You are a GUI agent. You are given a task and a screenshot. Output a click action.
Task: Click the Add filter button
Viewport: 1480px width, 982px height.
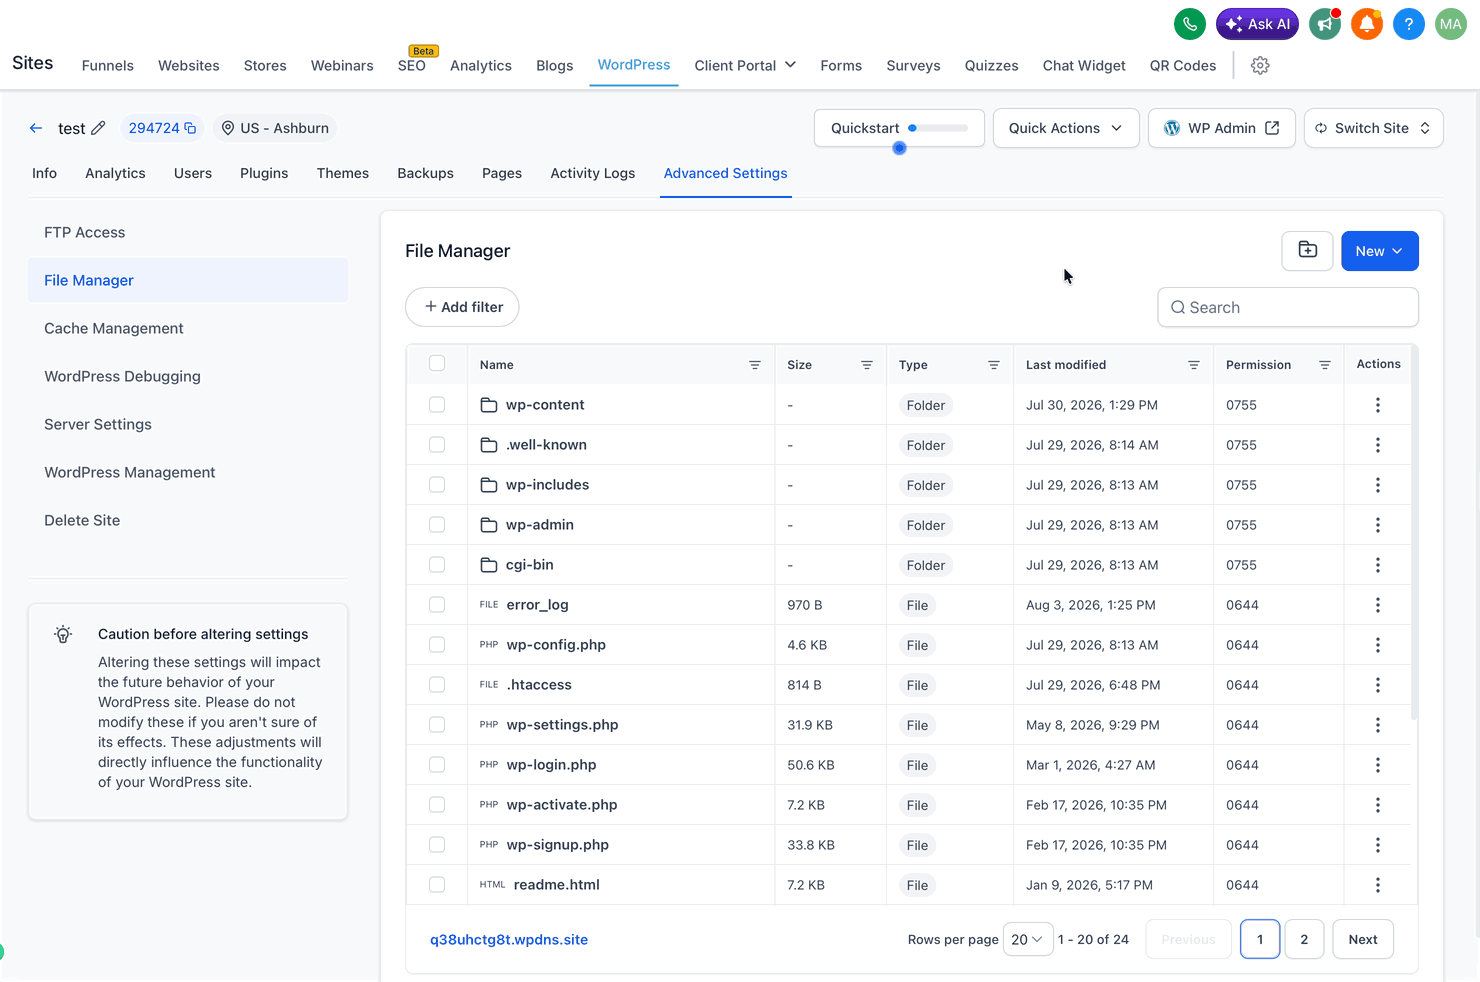(x=462, y=307)
